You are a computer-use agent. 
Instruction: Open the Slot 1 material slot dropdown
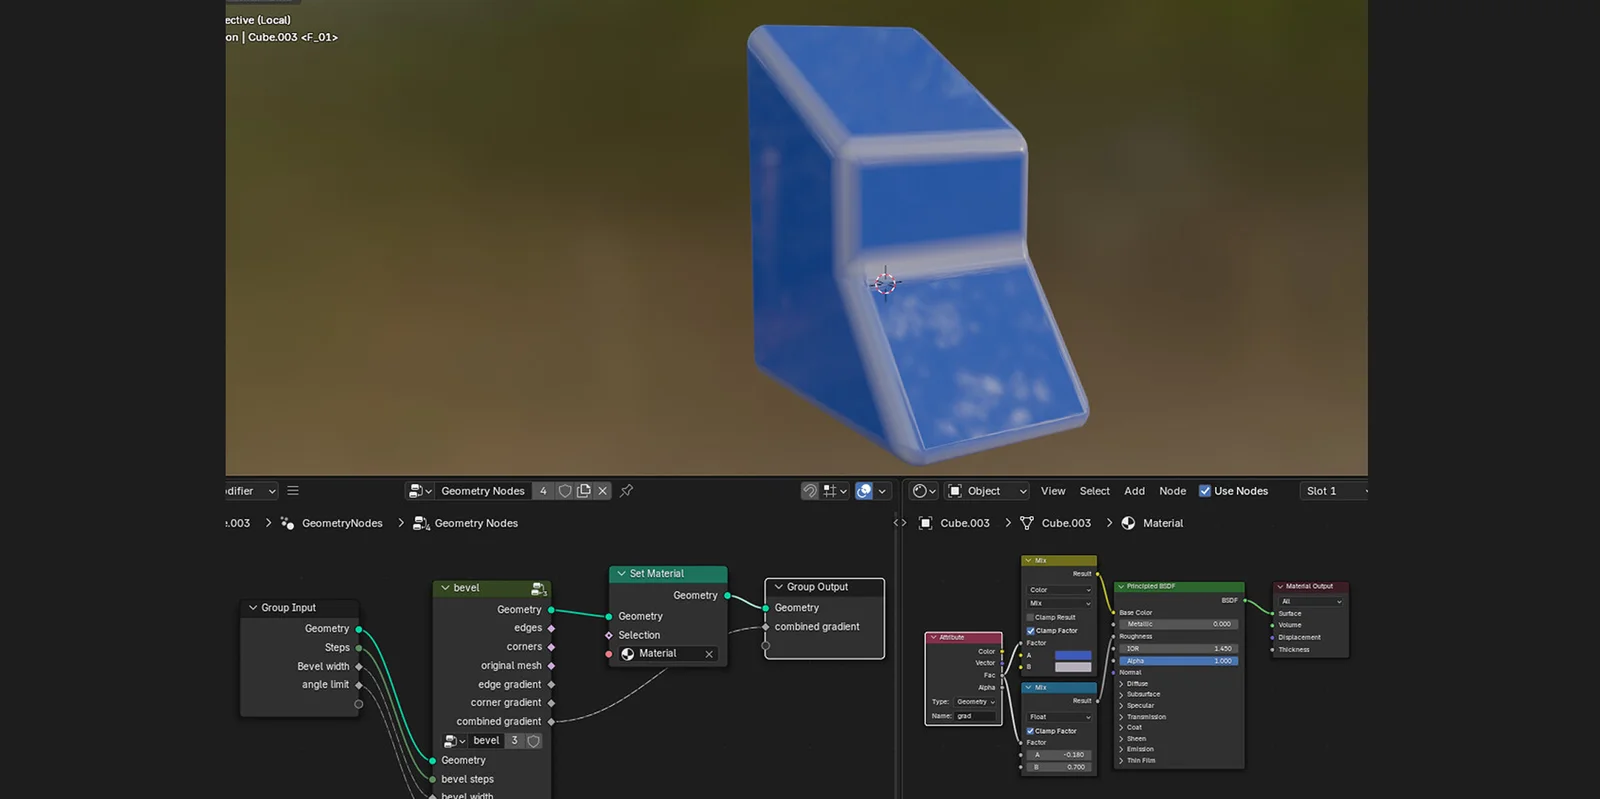tap(1335, 491)
